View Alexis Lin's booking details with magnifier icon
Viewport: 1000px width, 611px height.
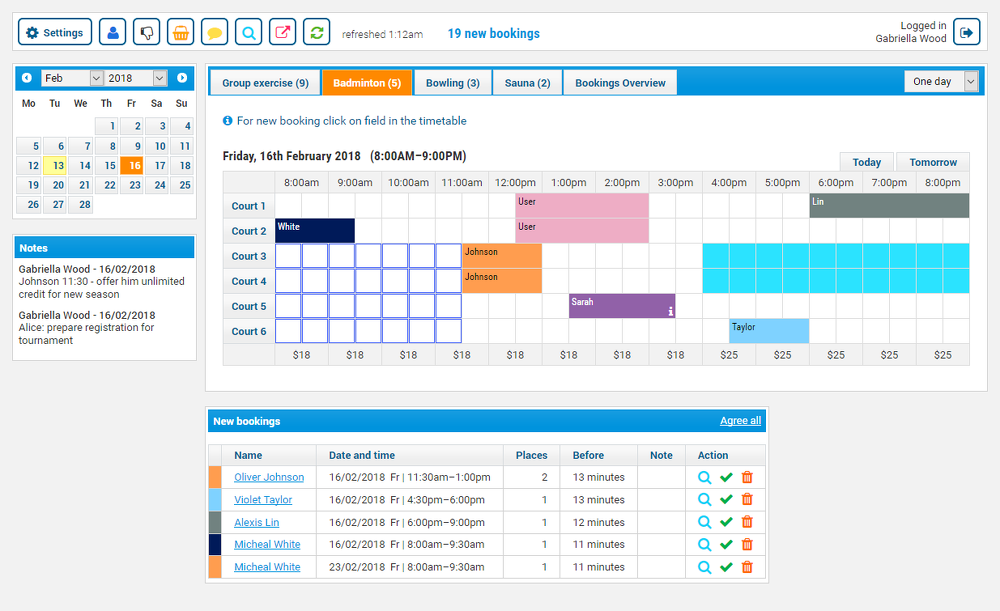tap(704, 522)
